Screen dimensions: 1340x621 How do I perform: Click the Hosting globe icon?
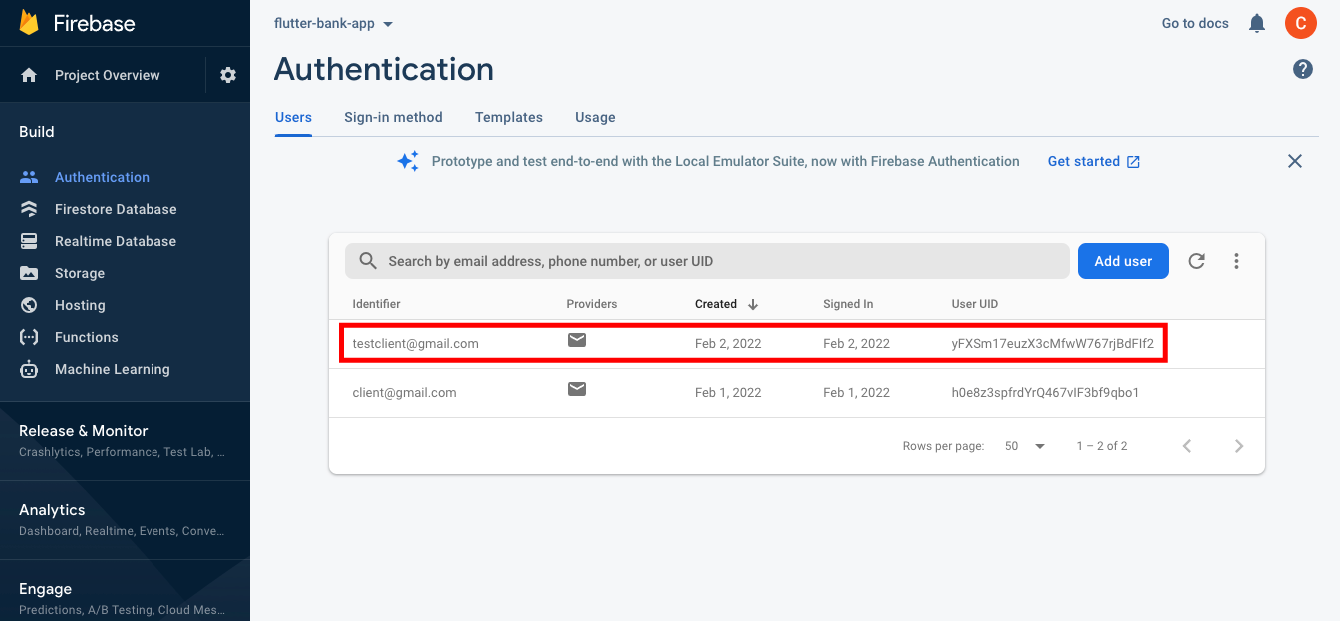point(29,305)
